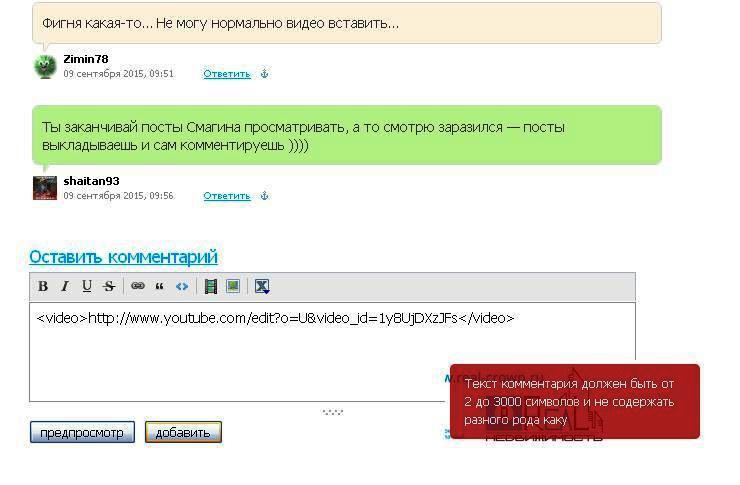Toggle bold formatting in comment editor

click(43, 287)
